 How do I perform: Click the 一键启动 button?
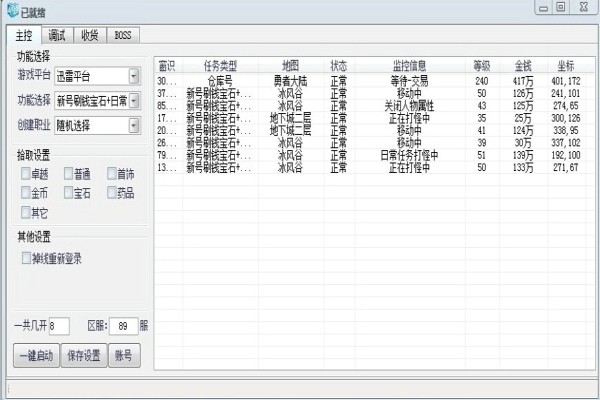click(36, 356)
